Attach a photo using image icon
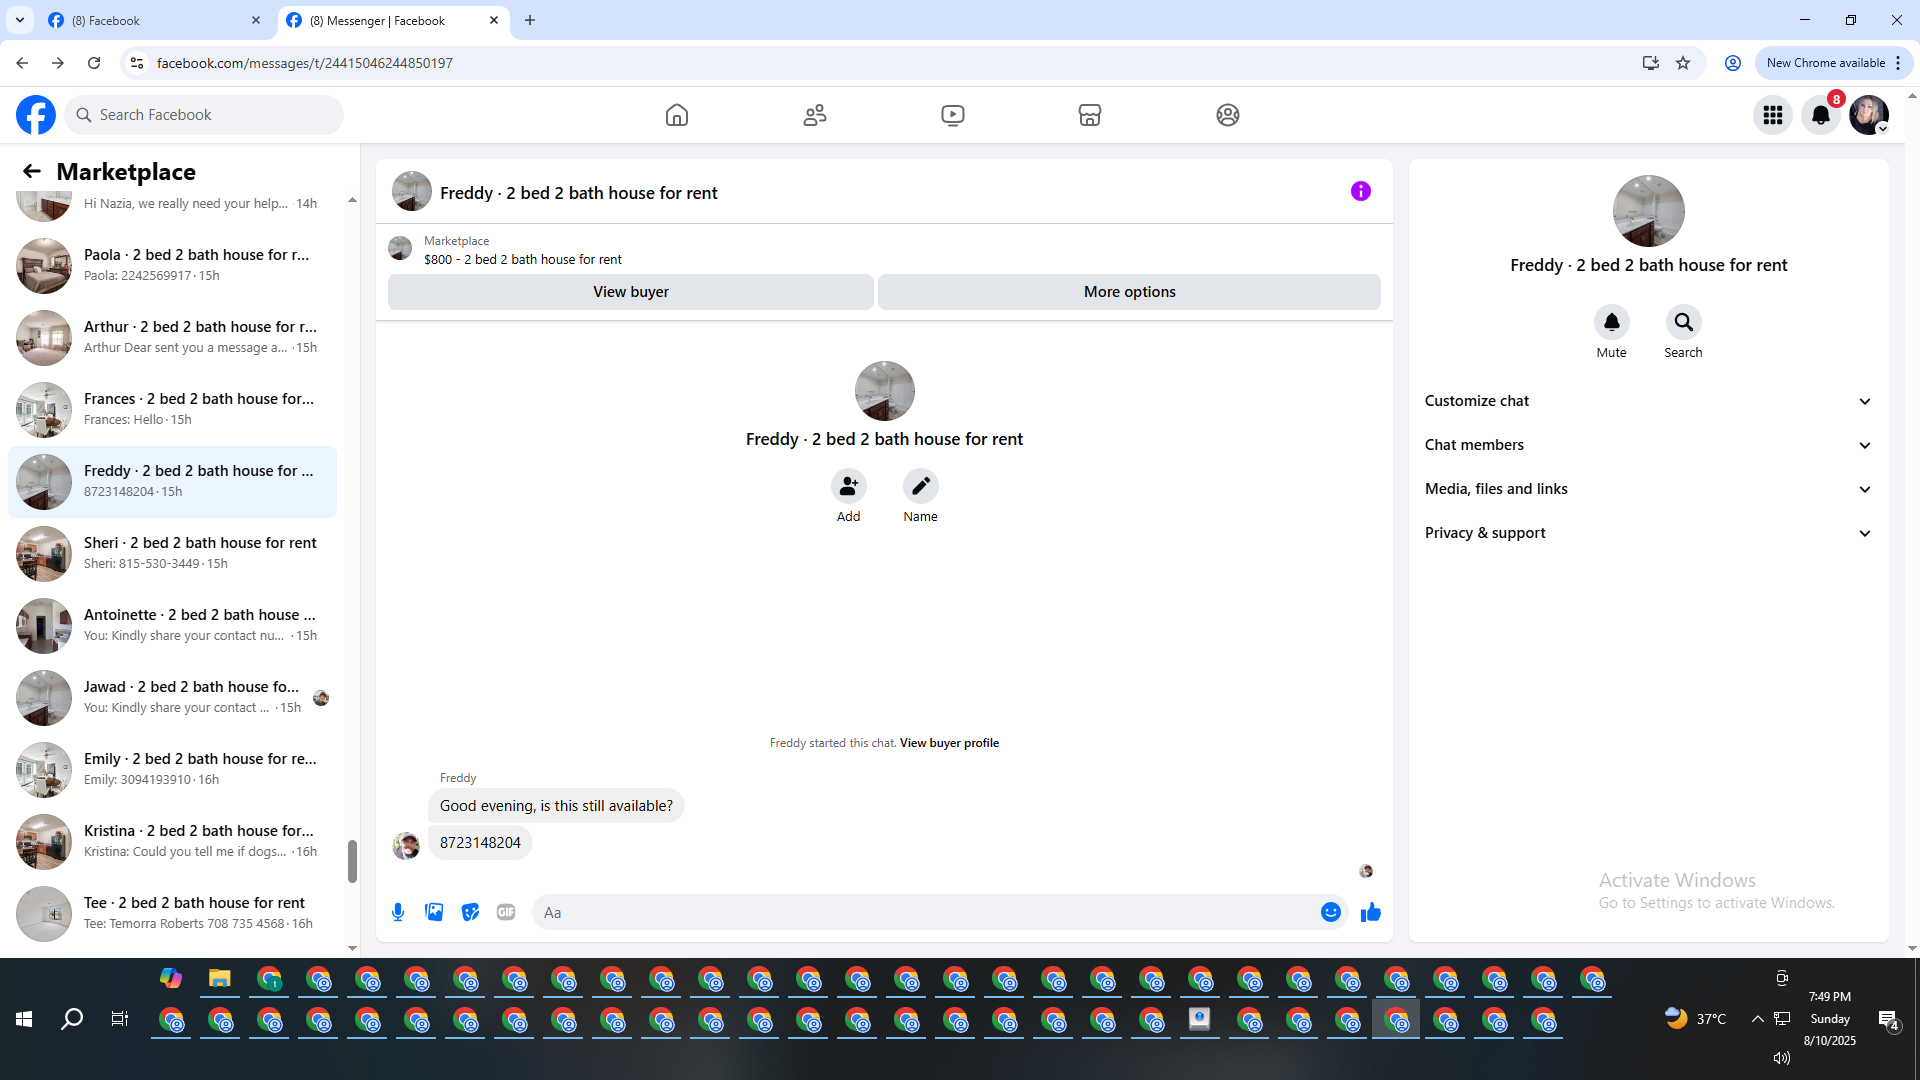 pyautogui.click(x=434, y=912)
